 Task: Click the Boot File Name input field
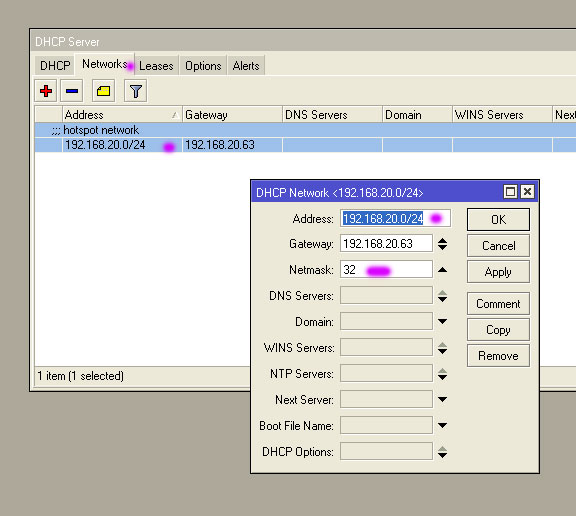click(x=386, y=426)
